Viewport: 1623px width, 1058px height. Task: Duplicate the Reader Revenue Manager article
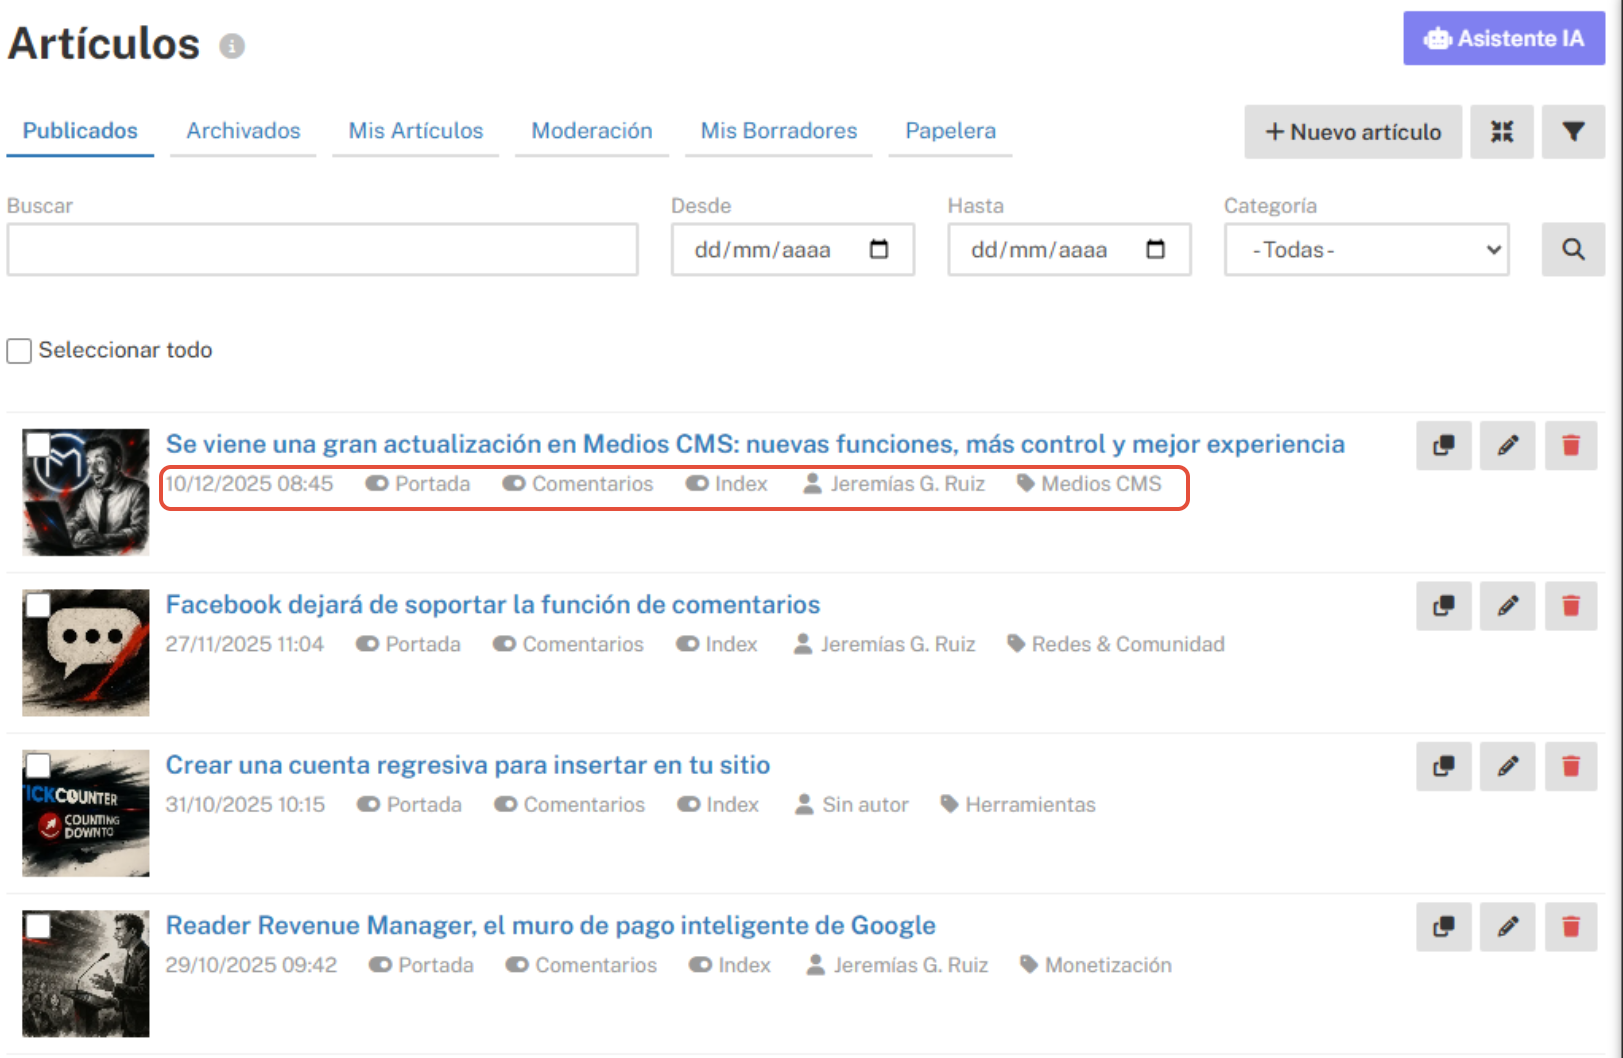[x=1443, y=927]
